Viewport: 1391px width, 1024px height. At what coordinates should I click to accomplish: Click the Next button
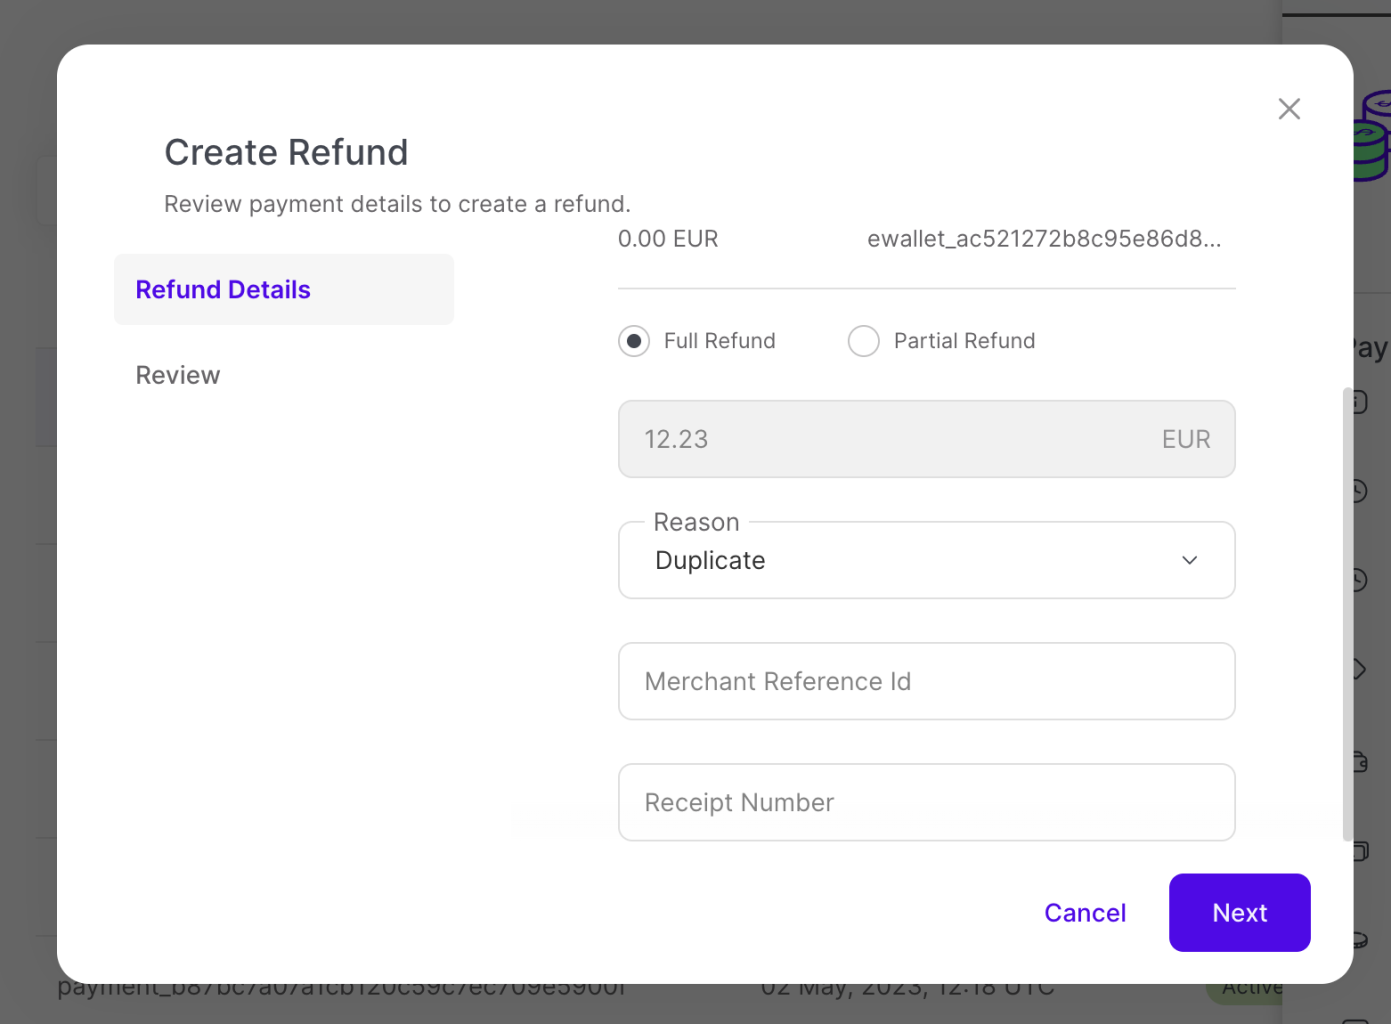pos(1239,913)
